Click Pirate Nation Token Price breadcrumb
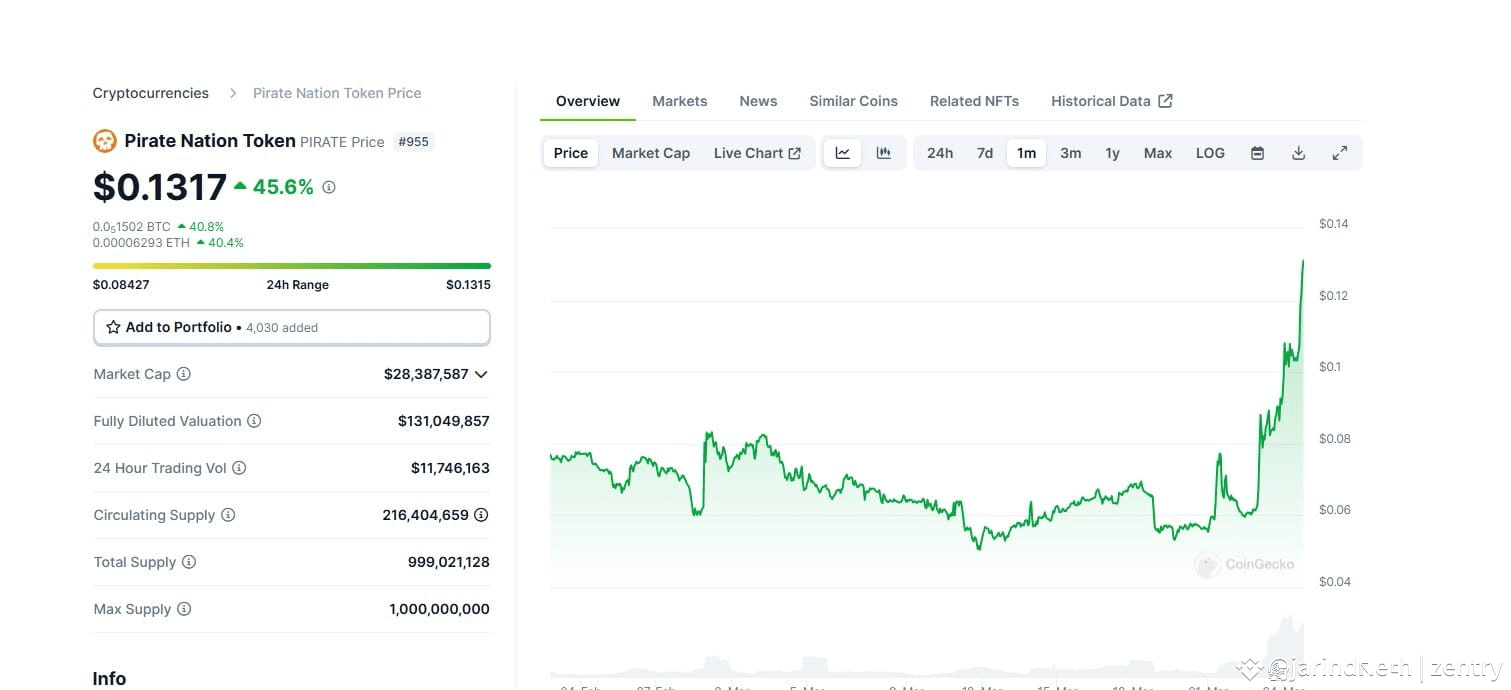Screen dimensions: 1511x690 (337, 93)
